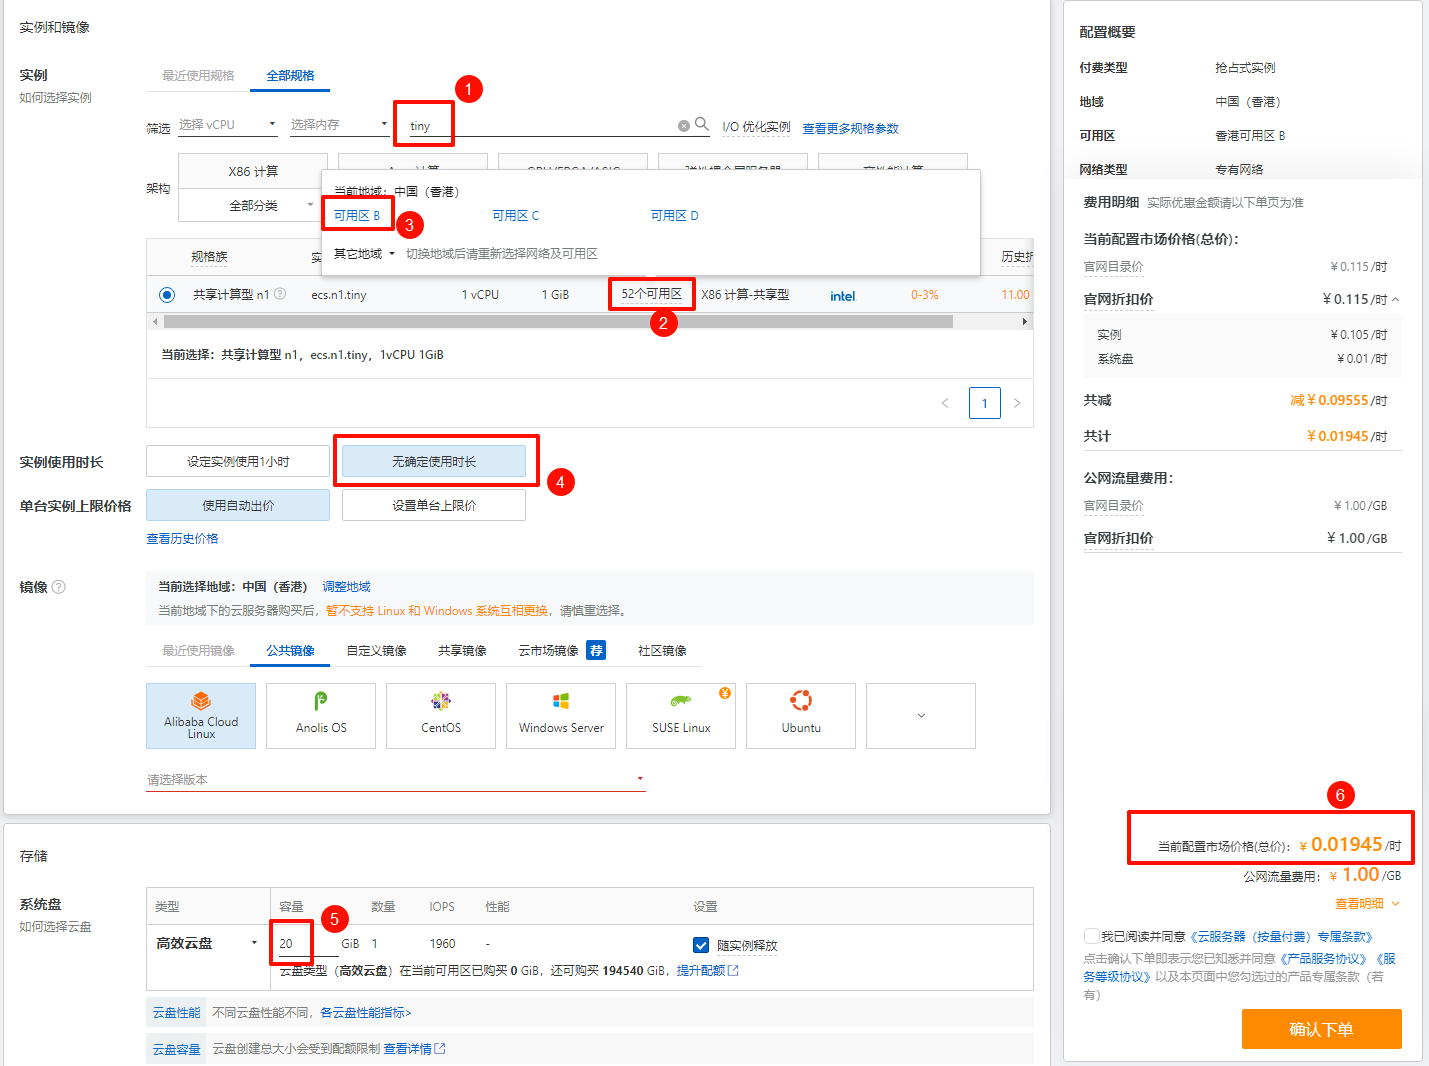Select Windows Server image
This screenshot has width=1429, height=1066.
[x=561, y=716]
